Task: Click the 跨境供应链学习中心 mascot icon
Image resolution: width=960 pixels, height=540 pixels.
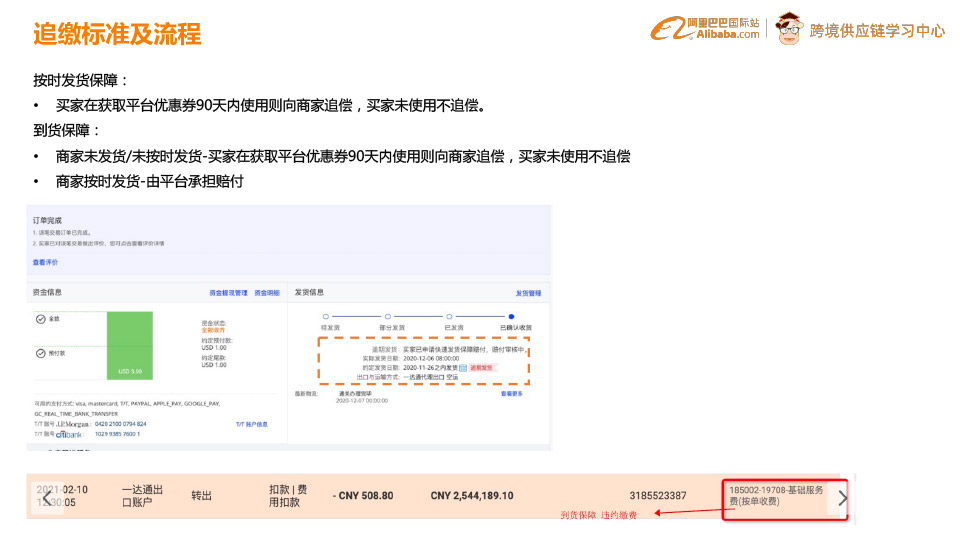Action: point(790,29)
